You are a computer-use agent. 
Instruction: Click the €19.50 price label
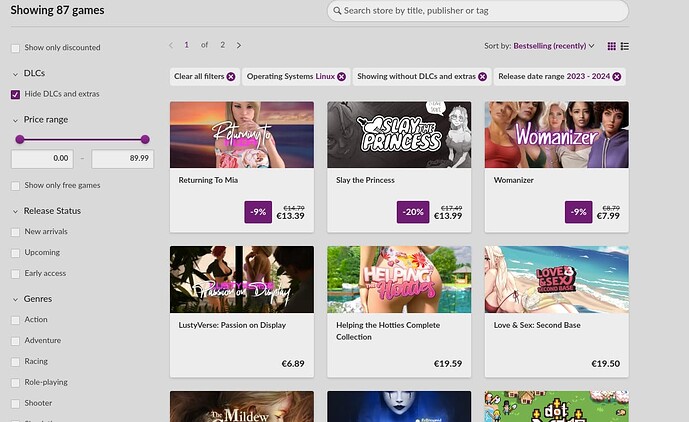(606, 364)
